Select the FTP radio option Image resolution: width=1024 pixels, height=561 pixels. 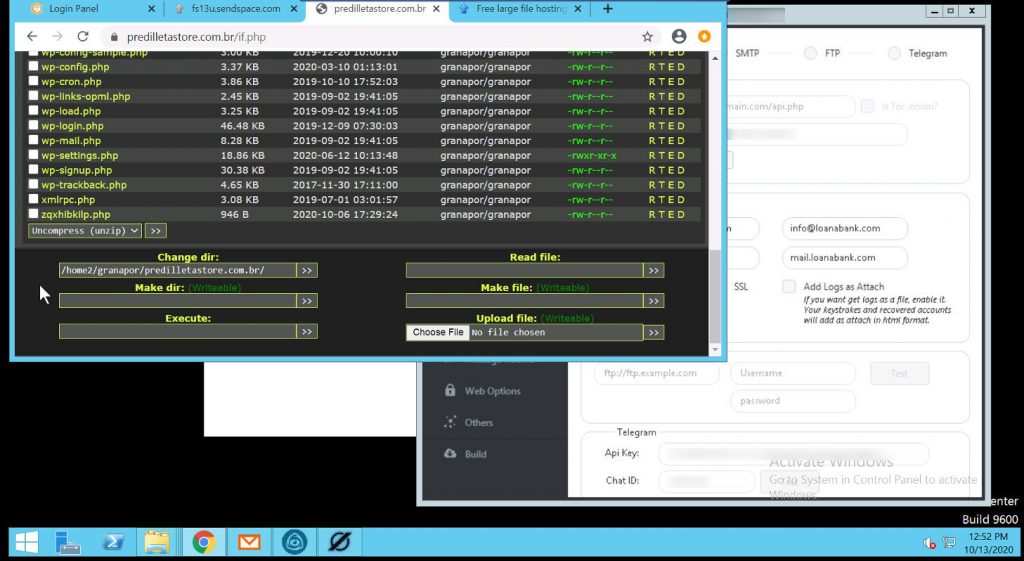(810, 54)
